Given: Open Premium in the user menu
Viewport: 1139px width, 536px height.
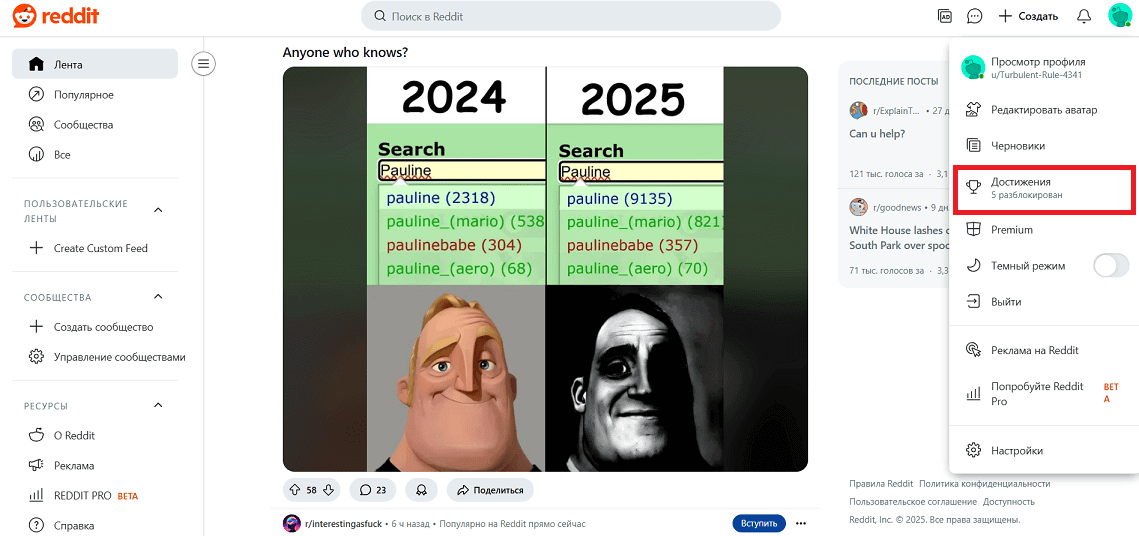Looking at the screenshot, I should (1043, 230).
